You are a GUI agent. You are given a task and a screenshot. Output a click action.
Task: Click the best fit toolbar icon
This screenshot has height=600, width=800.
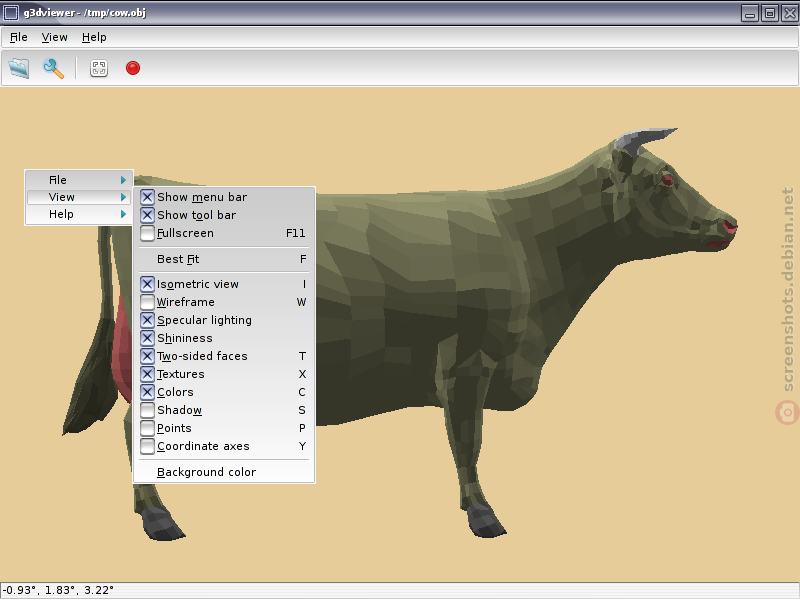click(98, 68)
